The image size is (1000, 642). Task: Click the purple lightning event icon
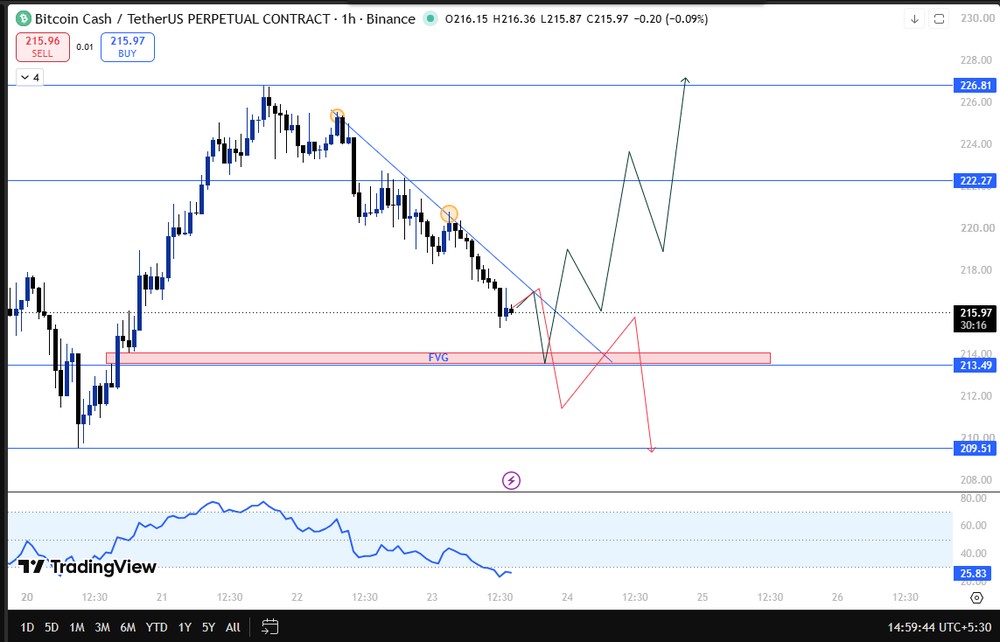coord(511,480)
